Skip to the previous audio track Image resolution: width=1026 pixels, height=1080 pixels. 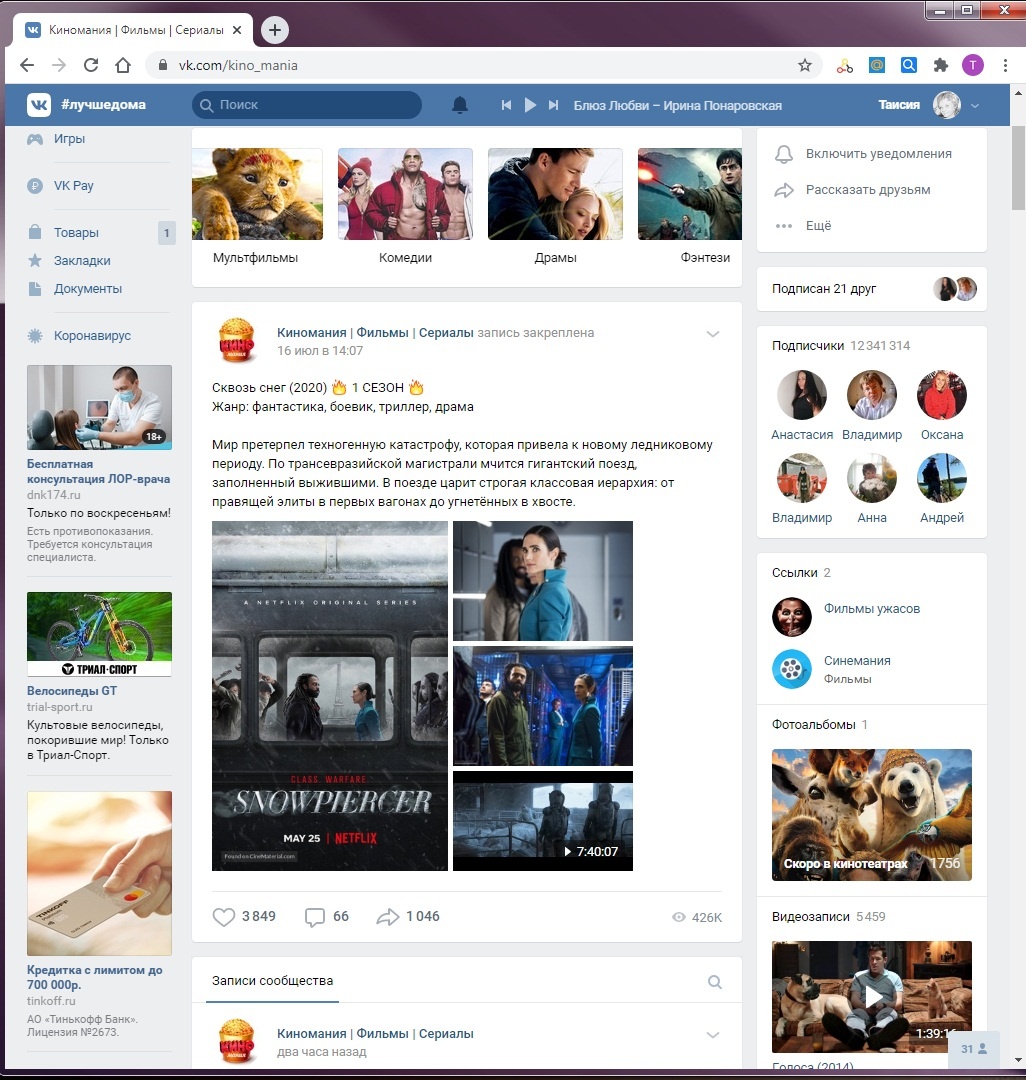point(506,105)
